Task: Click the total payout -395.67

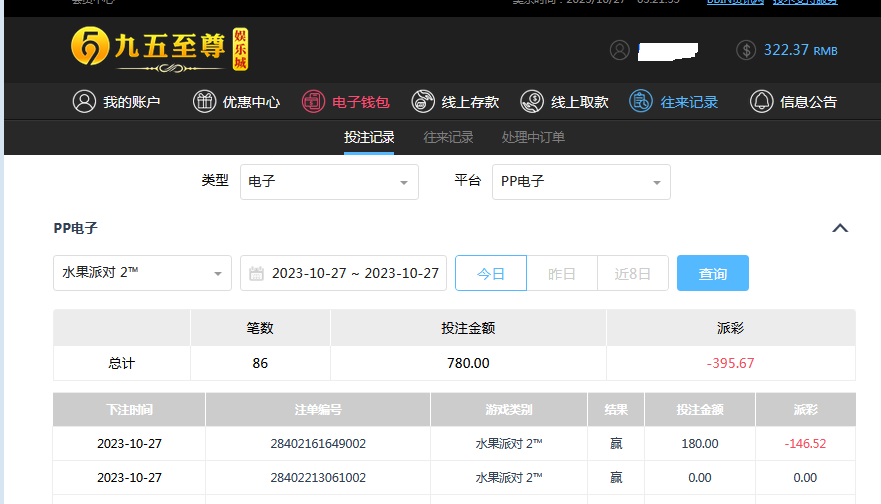Action: pyautogui.click(x=730, y=363)
